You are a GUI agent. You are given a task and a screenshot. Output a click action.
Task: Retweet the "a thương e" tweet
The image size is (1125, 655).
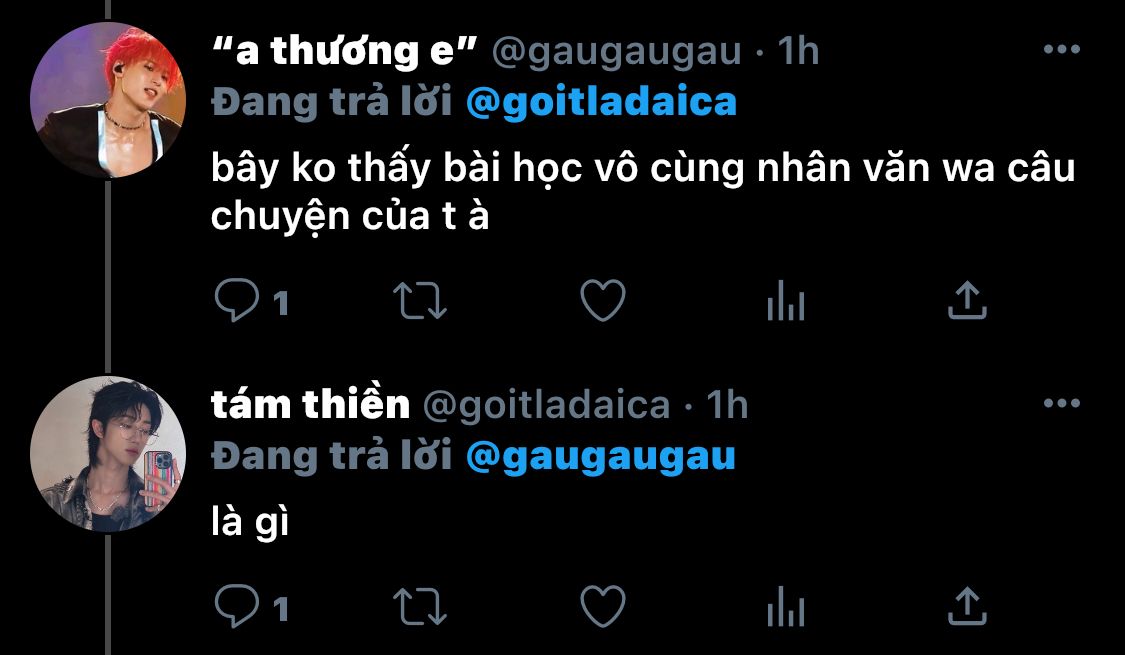pyautogui.click(x=420, y=301)
